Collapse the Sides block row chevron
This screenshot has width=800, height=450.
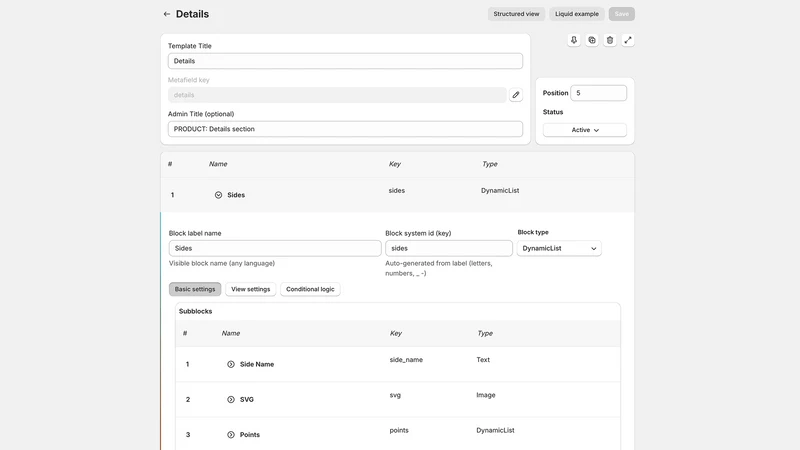click(218, 195)
